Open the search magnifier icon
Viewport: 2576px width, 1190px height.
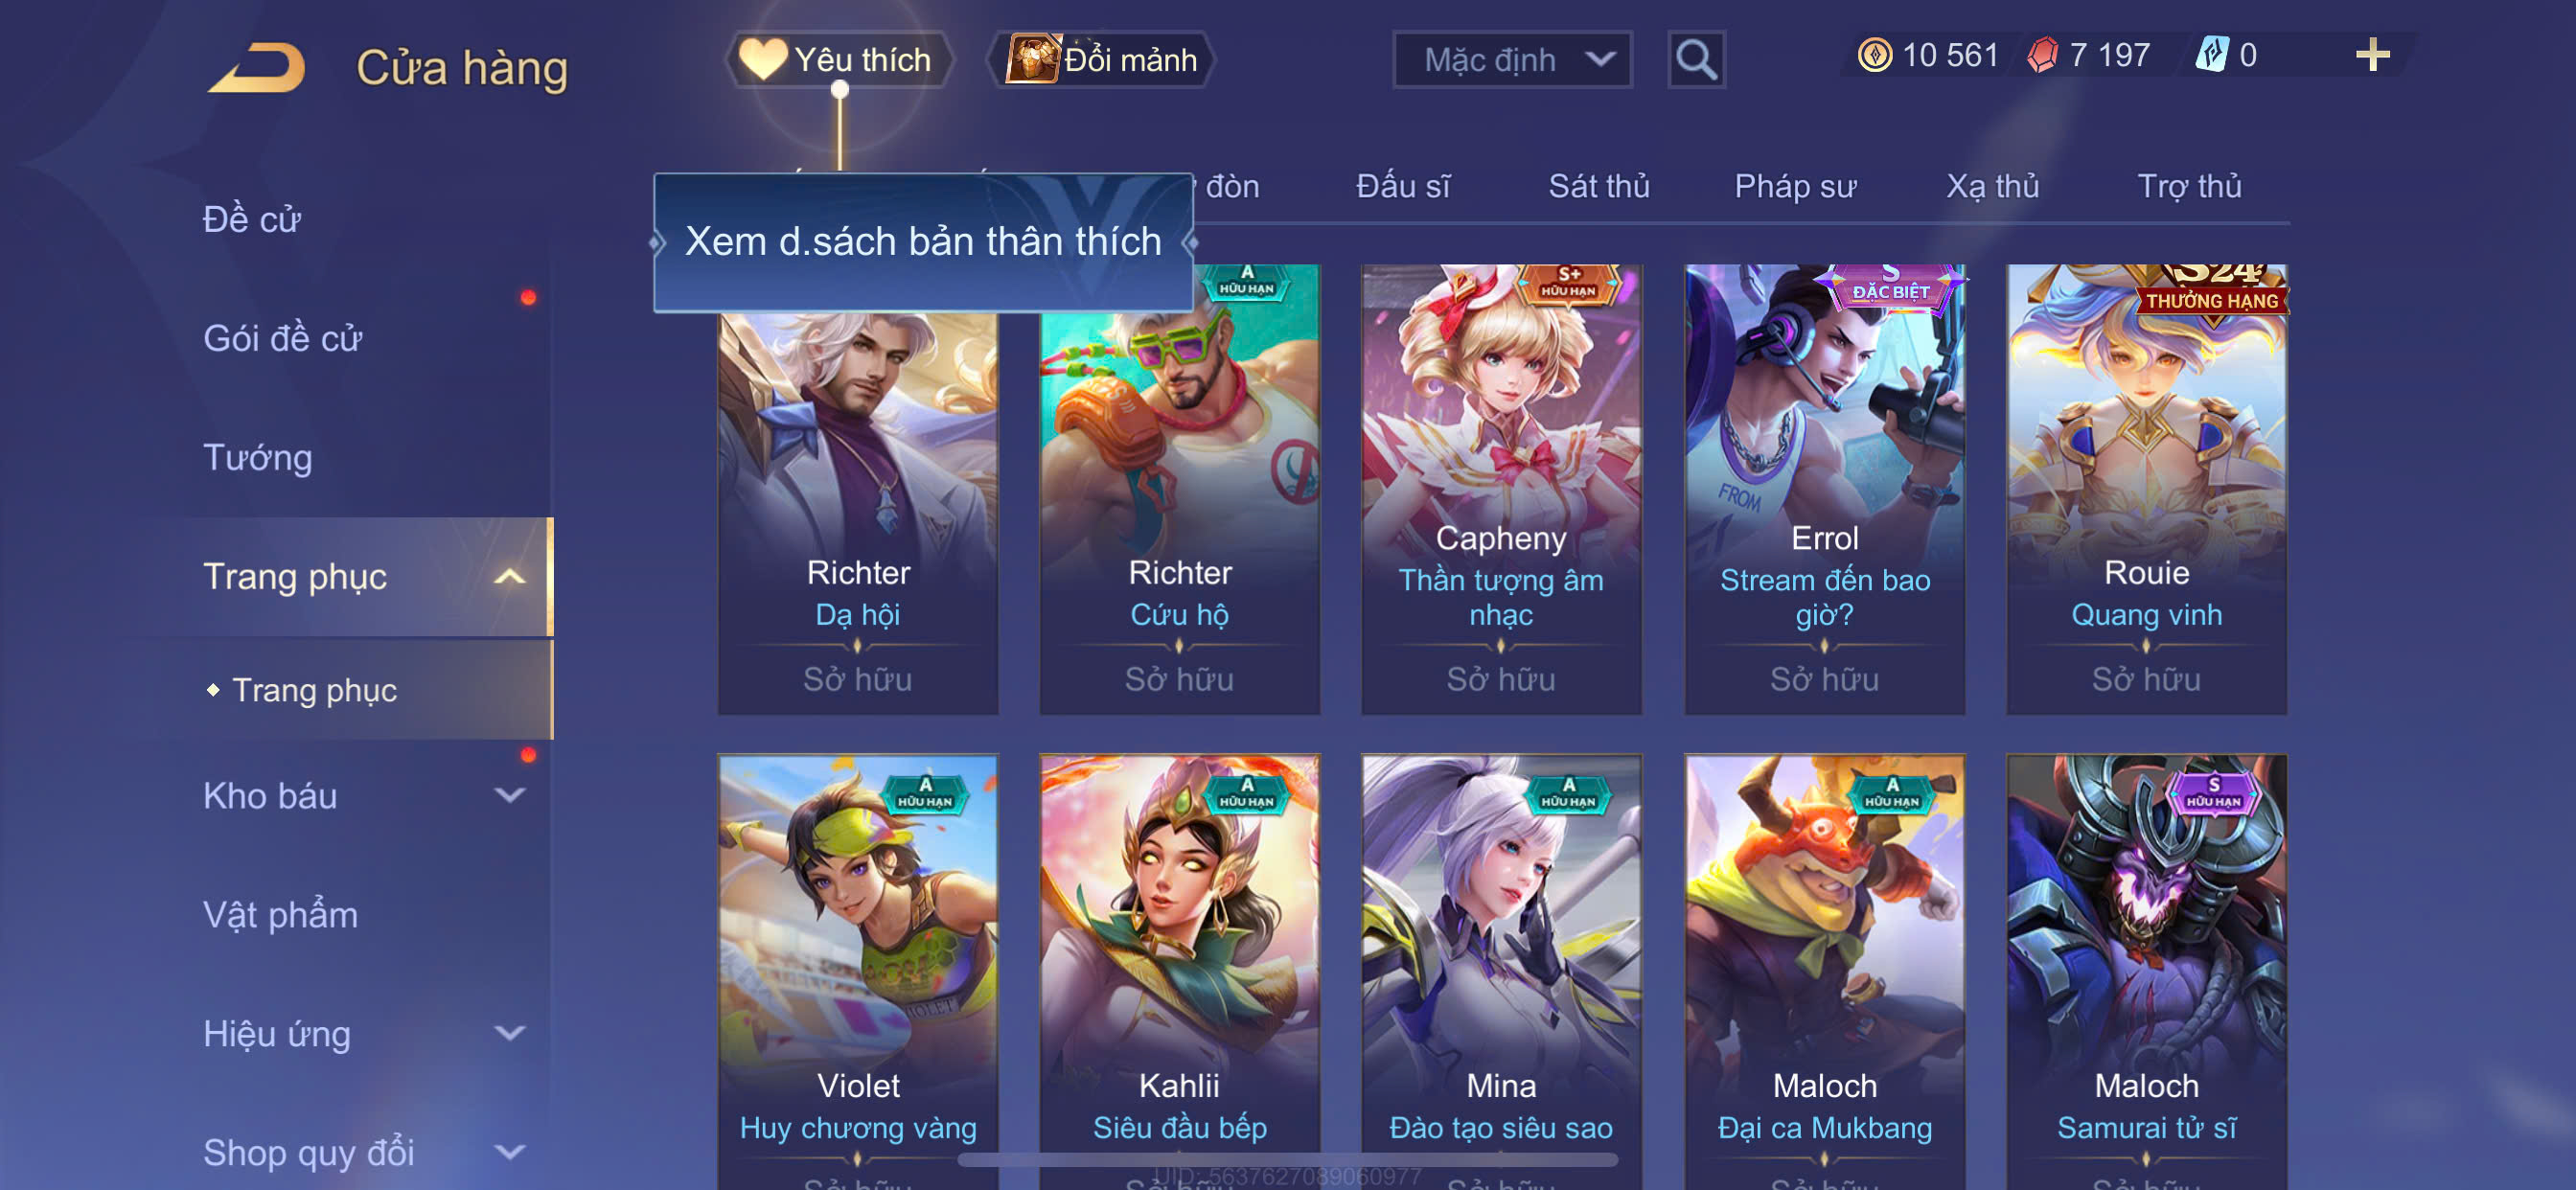click(x=1696, y=60)
